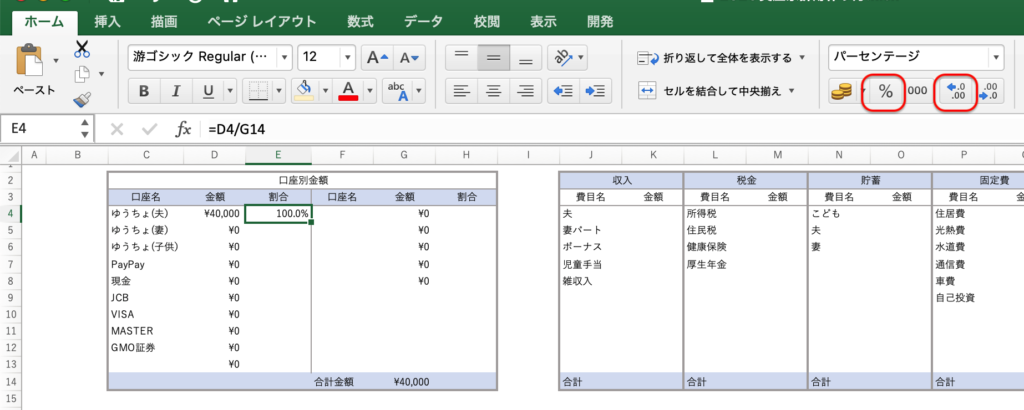The height and width of the screenshot is (410, 1024).
Task: Toggle bold formatting
Action: pos(144,92)
